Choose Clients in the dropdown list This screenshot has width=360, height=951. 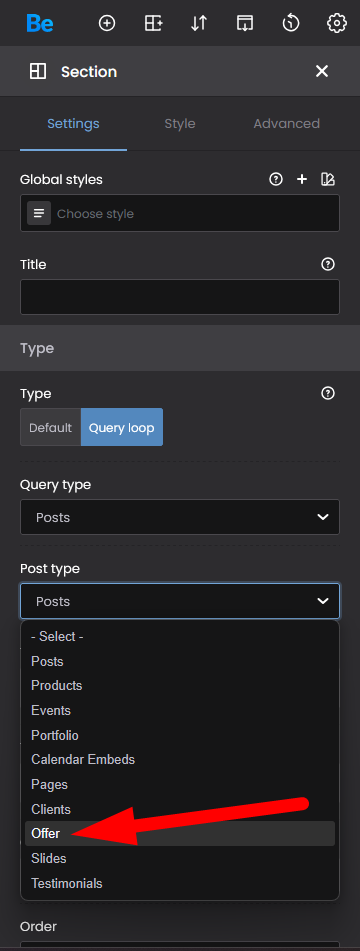pos(180,809)
